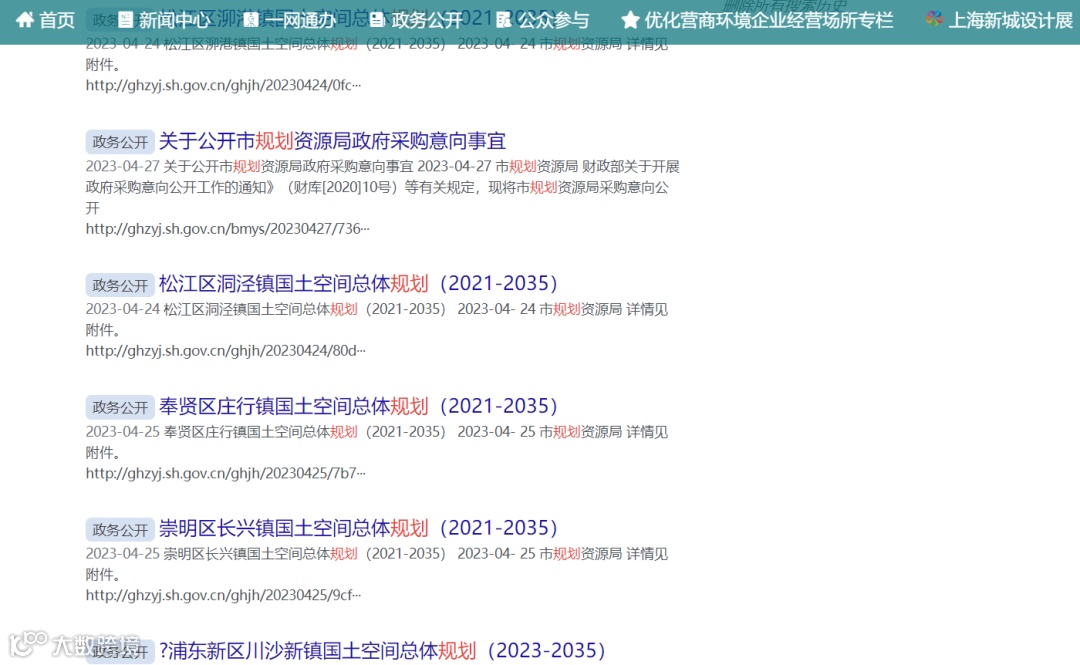
Task: Click the 政务公开 tag on the 政府采购意向 result
Action: click(x=120, y=142)
